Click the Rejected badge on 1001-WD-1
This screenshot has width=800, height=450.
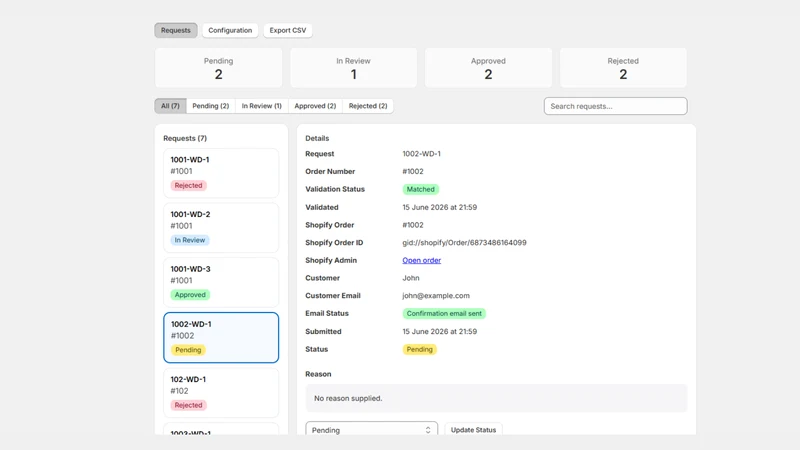tap(188, 185)
